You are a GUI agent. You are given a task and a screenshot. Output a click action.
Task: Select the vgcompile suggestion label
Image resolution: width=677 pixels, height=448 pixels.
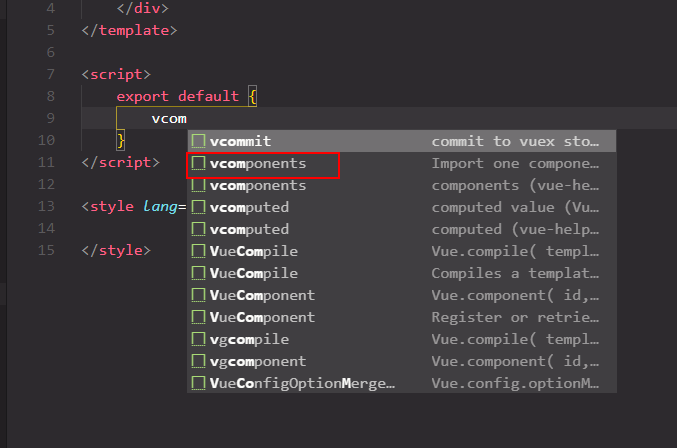tap(249, 340)
